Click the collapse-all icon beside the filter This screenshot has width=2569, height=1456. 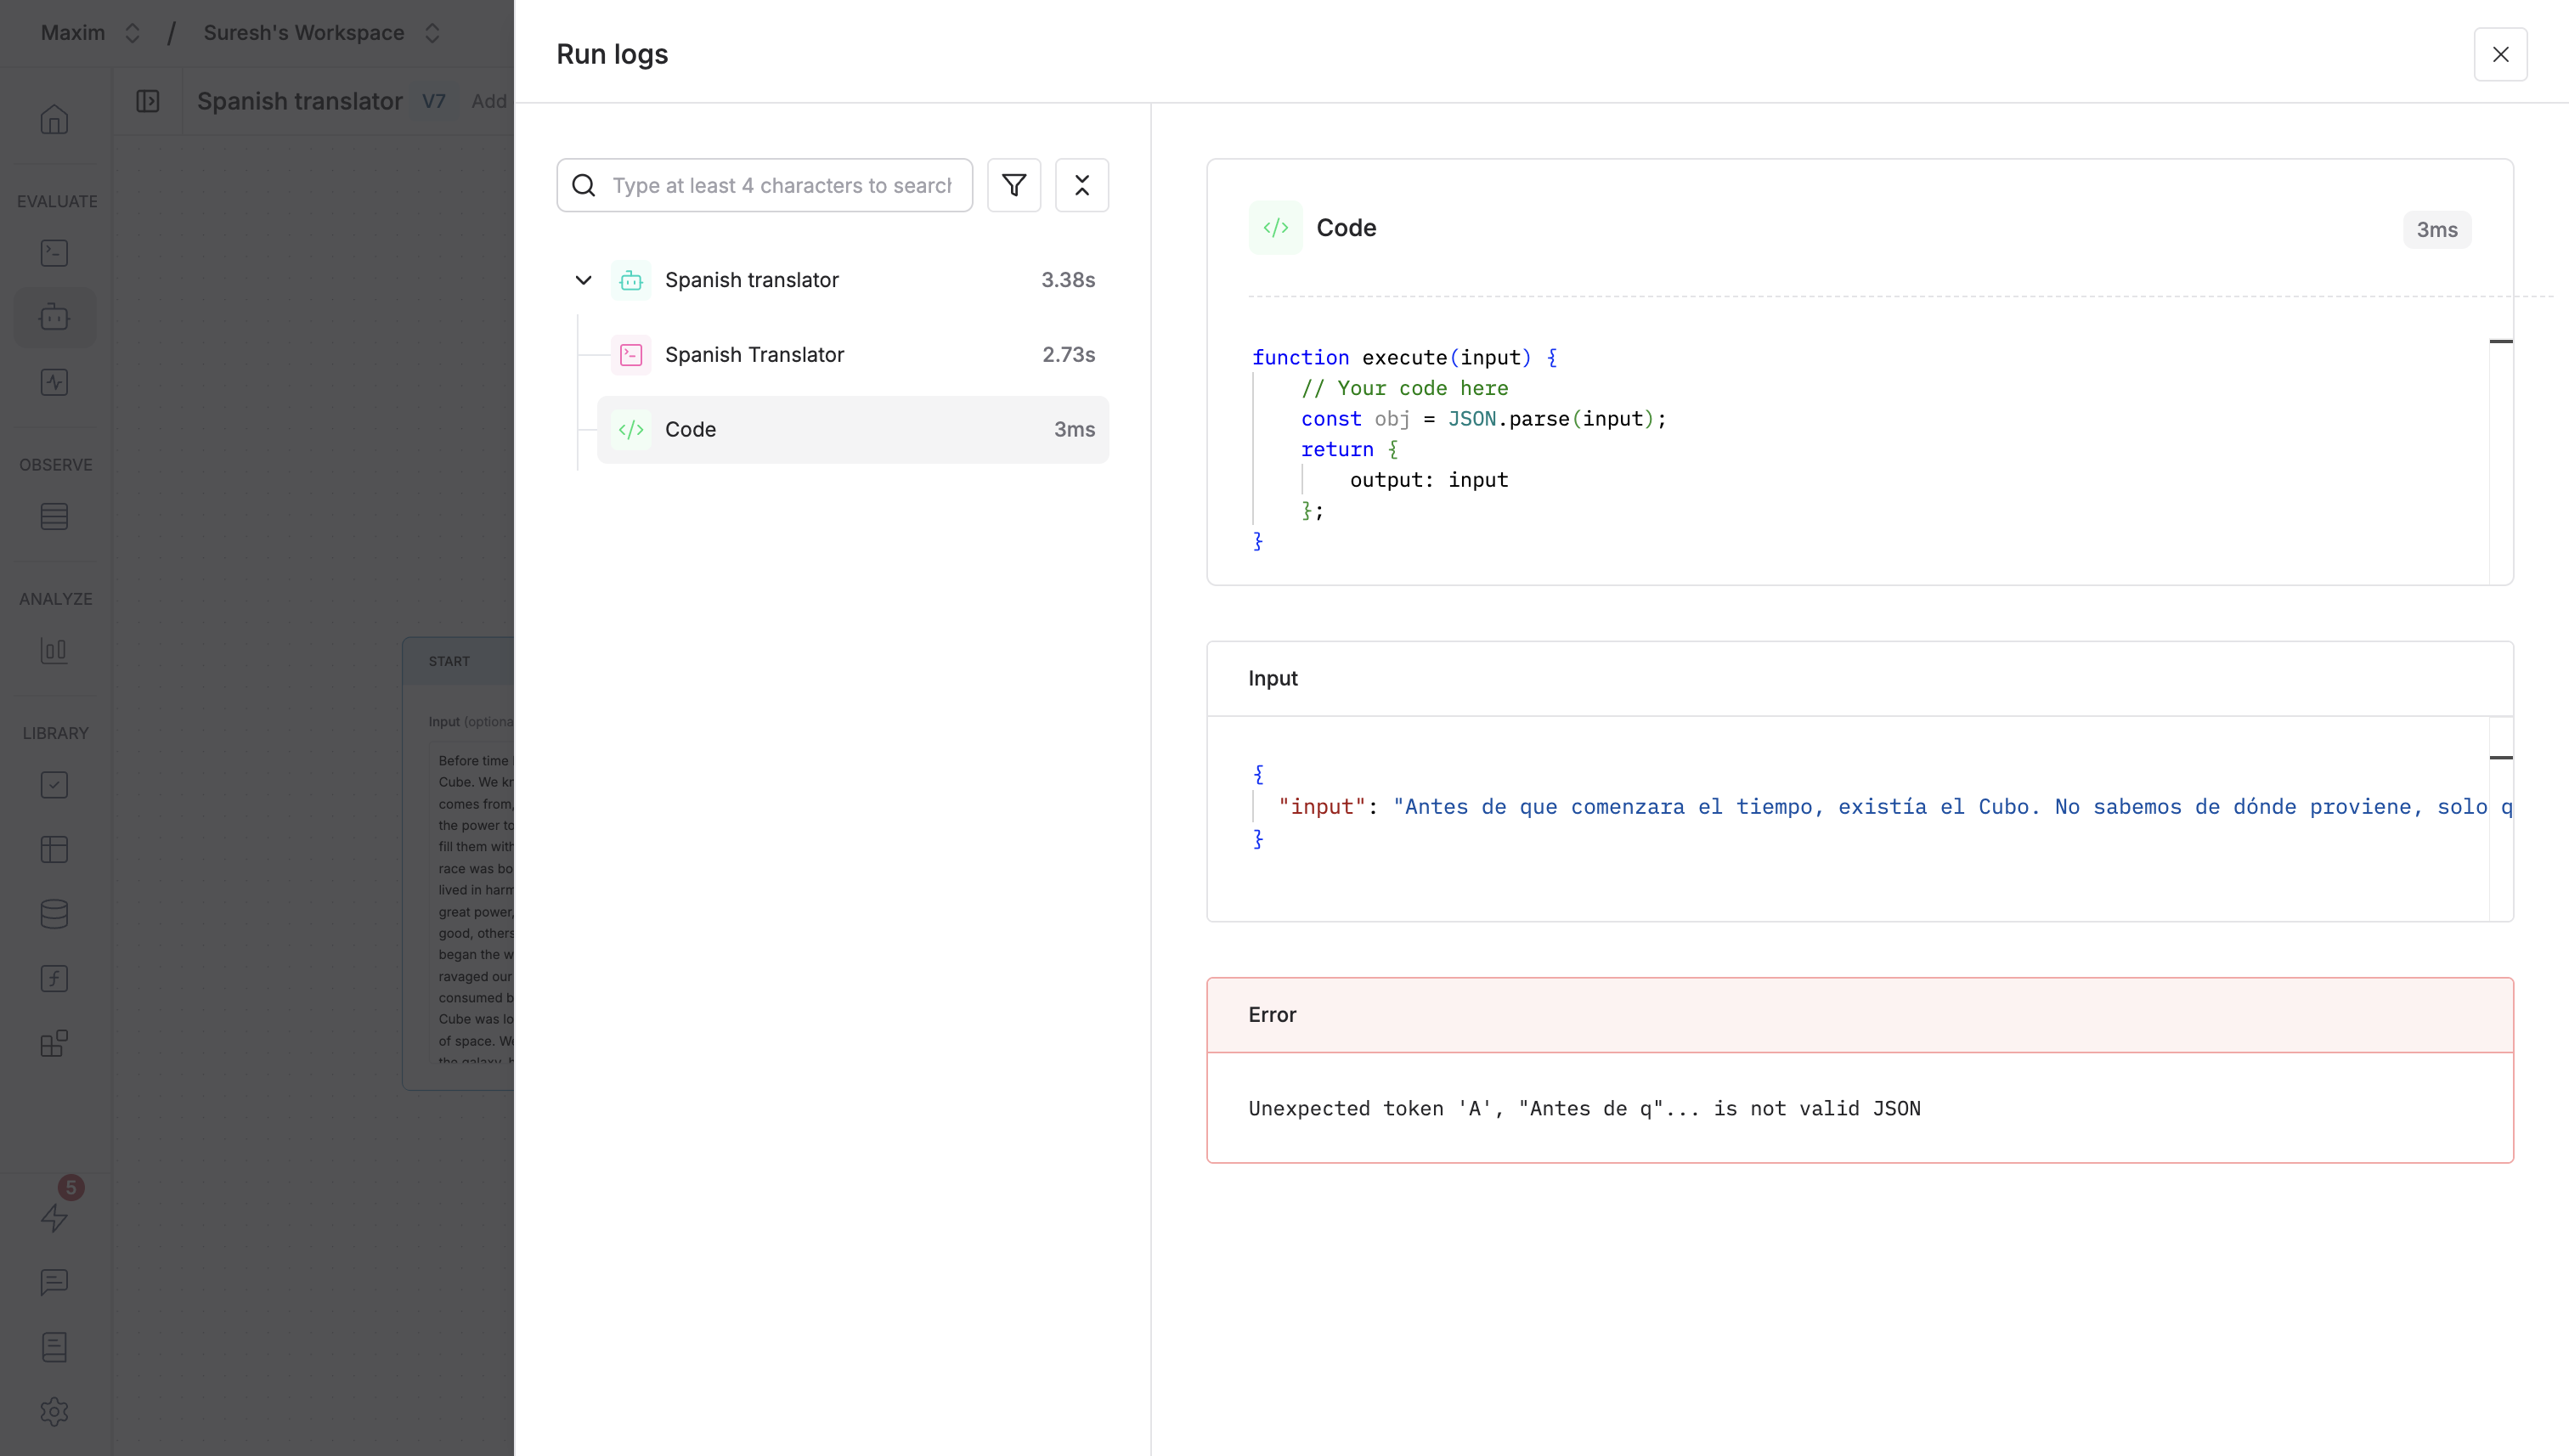tap(1081, 185)
